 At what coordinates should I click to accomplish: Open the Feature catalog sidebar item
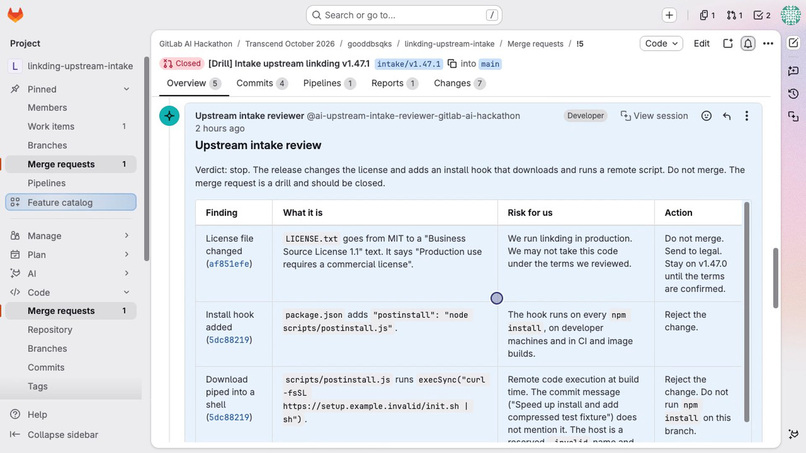(x=71, y=202)
